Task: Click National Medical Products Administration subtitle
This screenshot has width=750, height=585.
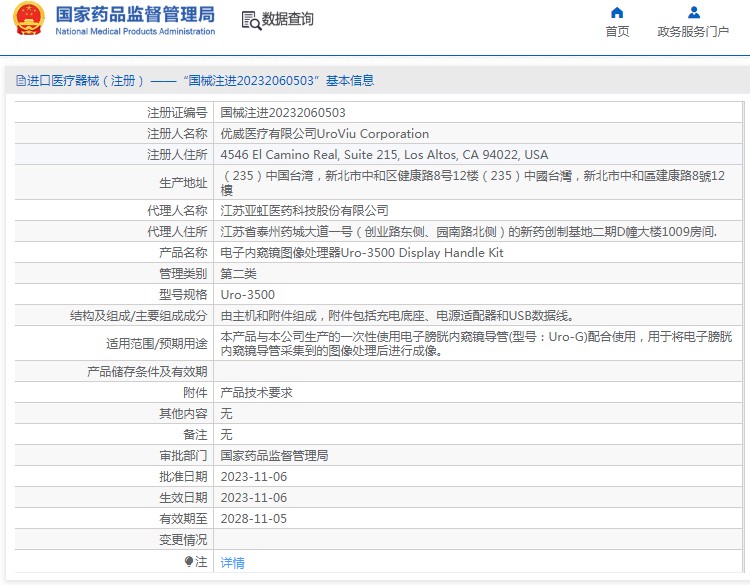Action: (135, 32)
